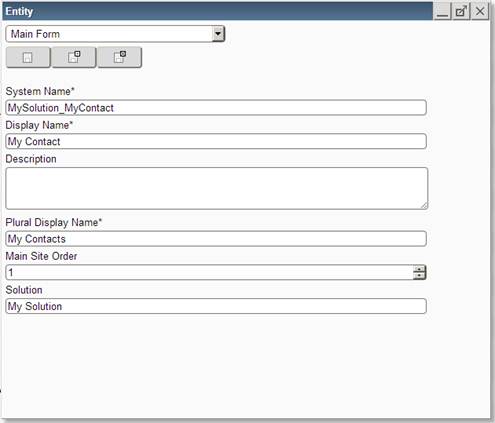
Task: Click the Entity window title bar
Action: 217,11
